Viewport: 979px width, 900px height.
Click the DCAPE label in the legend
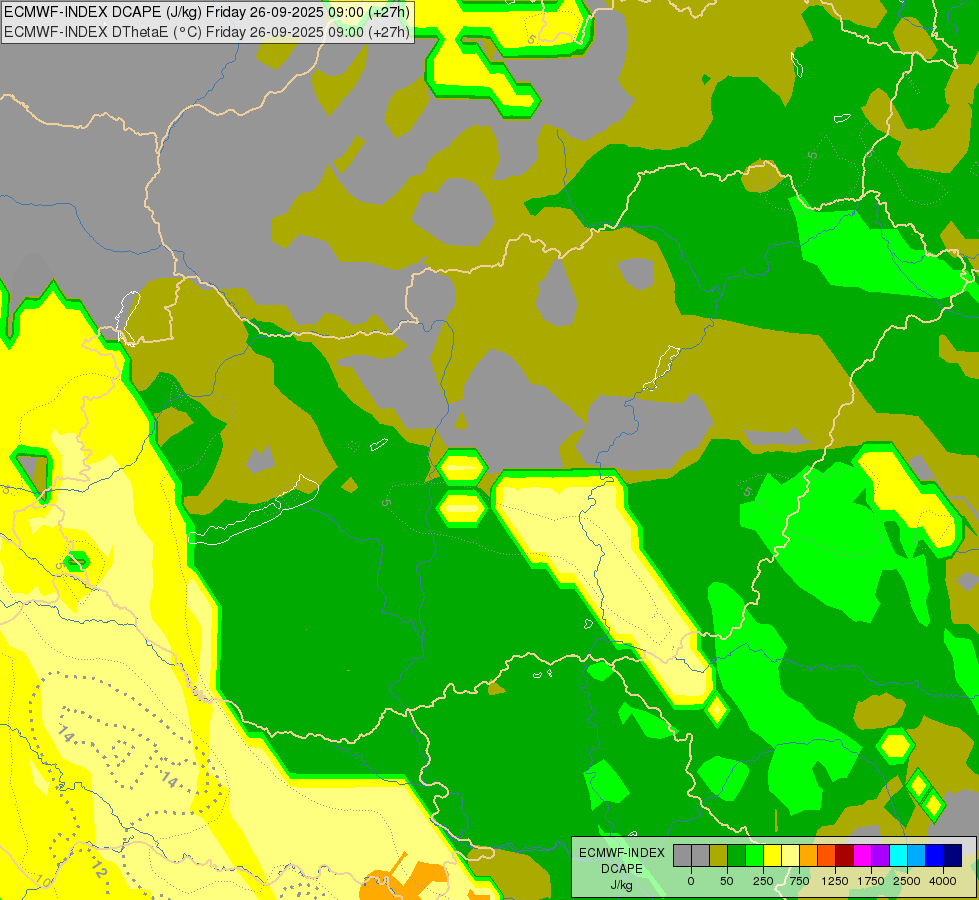coord(622,869)
